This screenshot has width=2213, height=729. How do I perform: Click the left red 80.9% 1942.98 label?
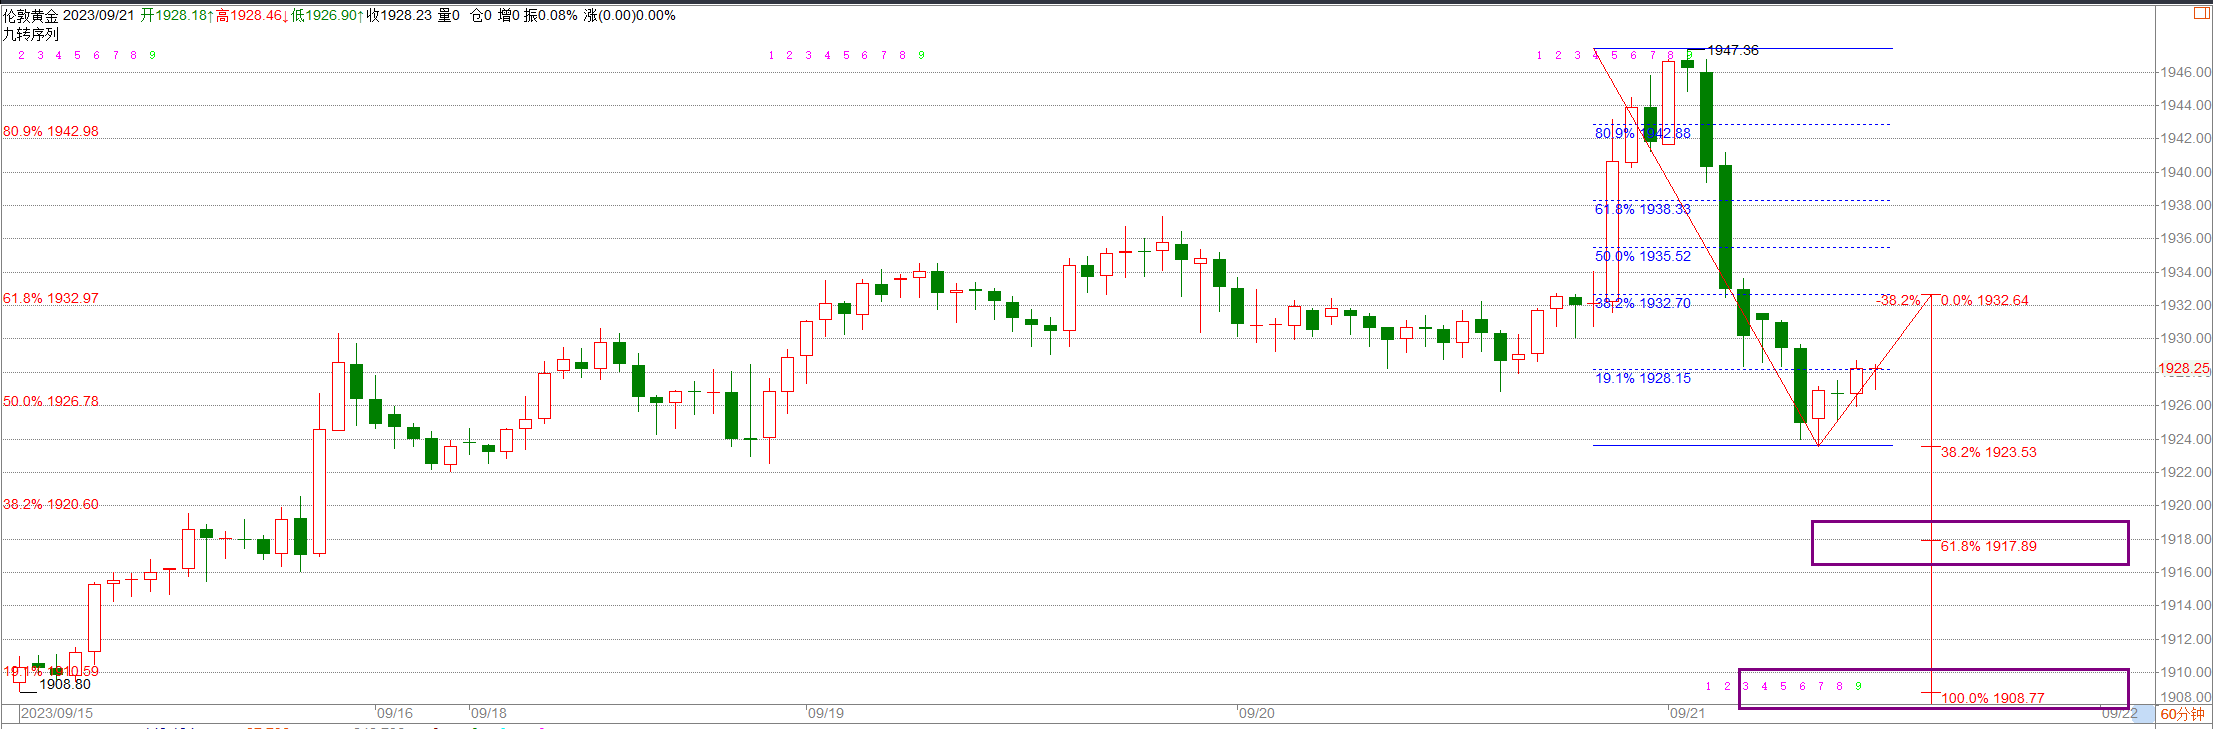(51, 131)
